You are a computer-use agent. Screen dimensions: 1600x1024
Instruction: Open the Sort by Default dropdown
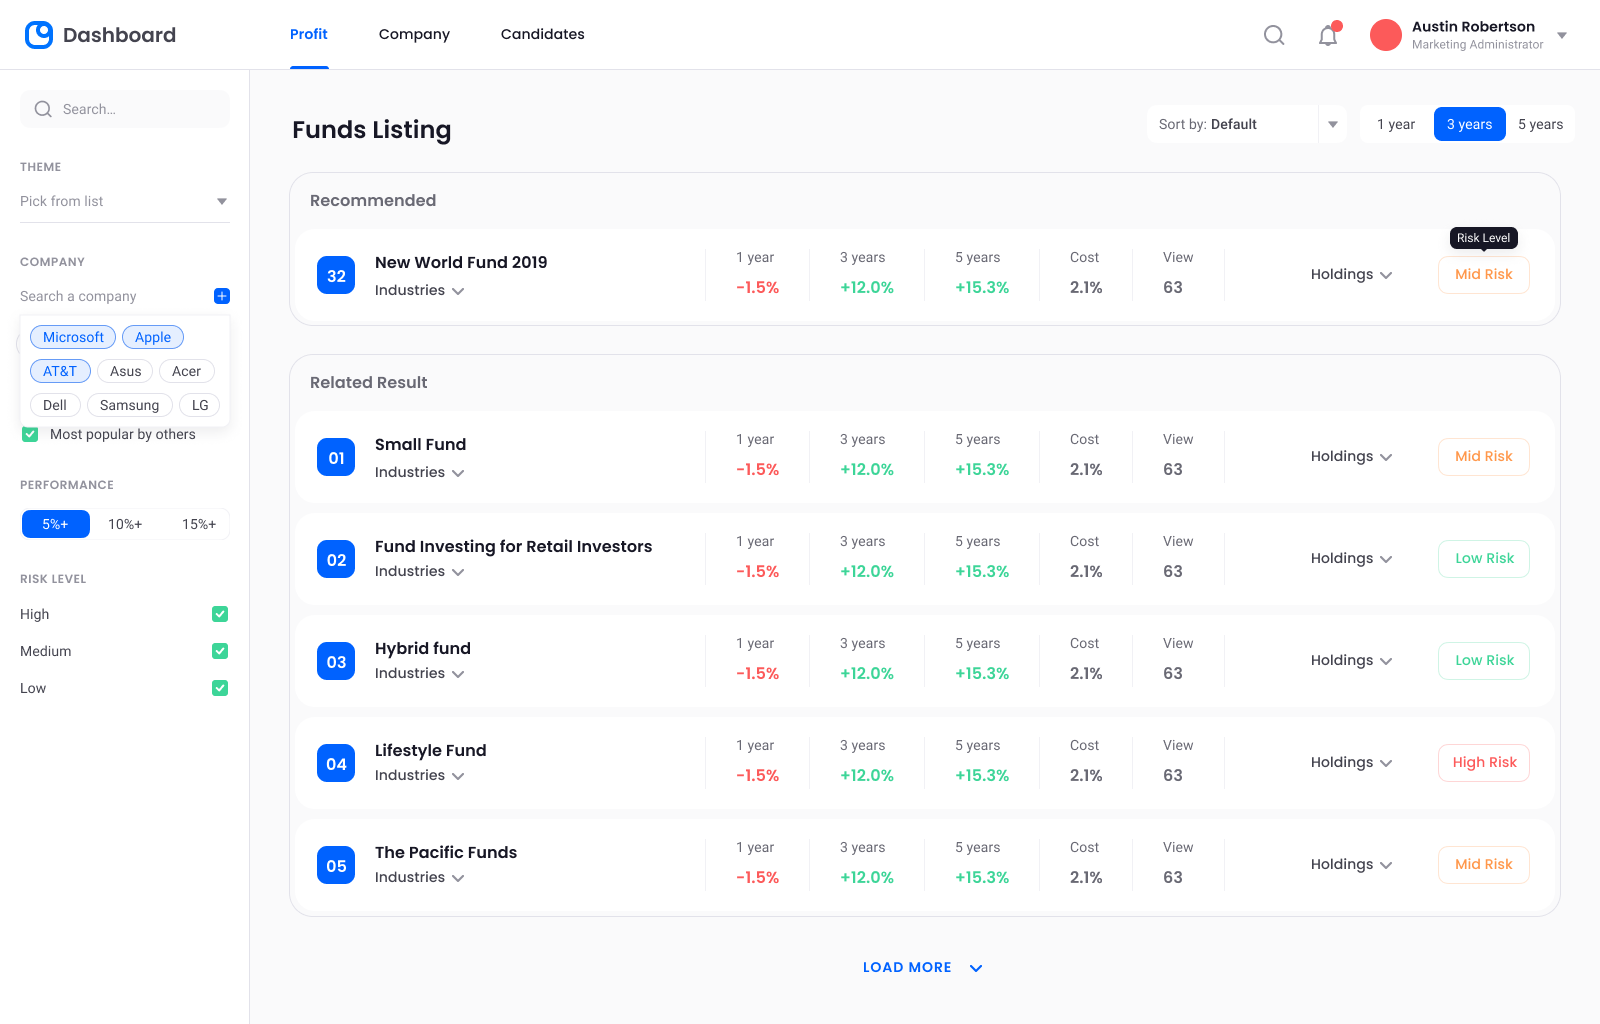coord(1246,124)
